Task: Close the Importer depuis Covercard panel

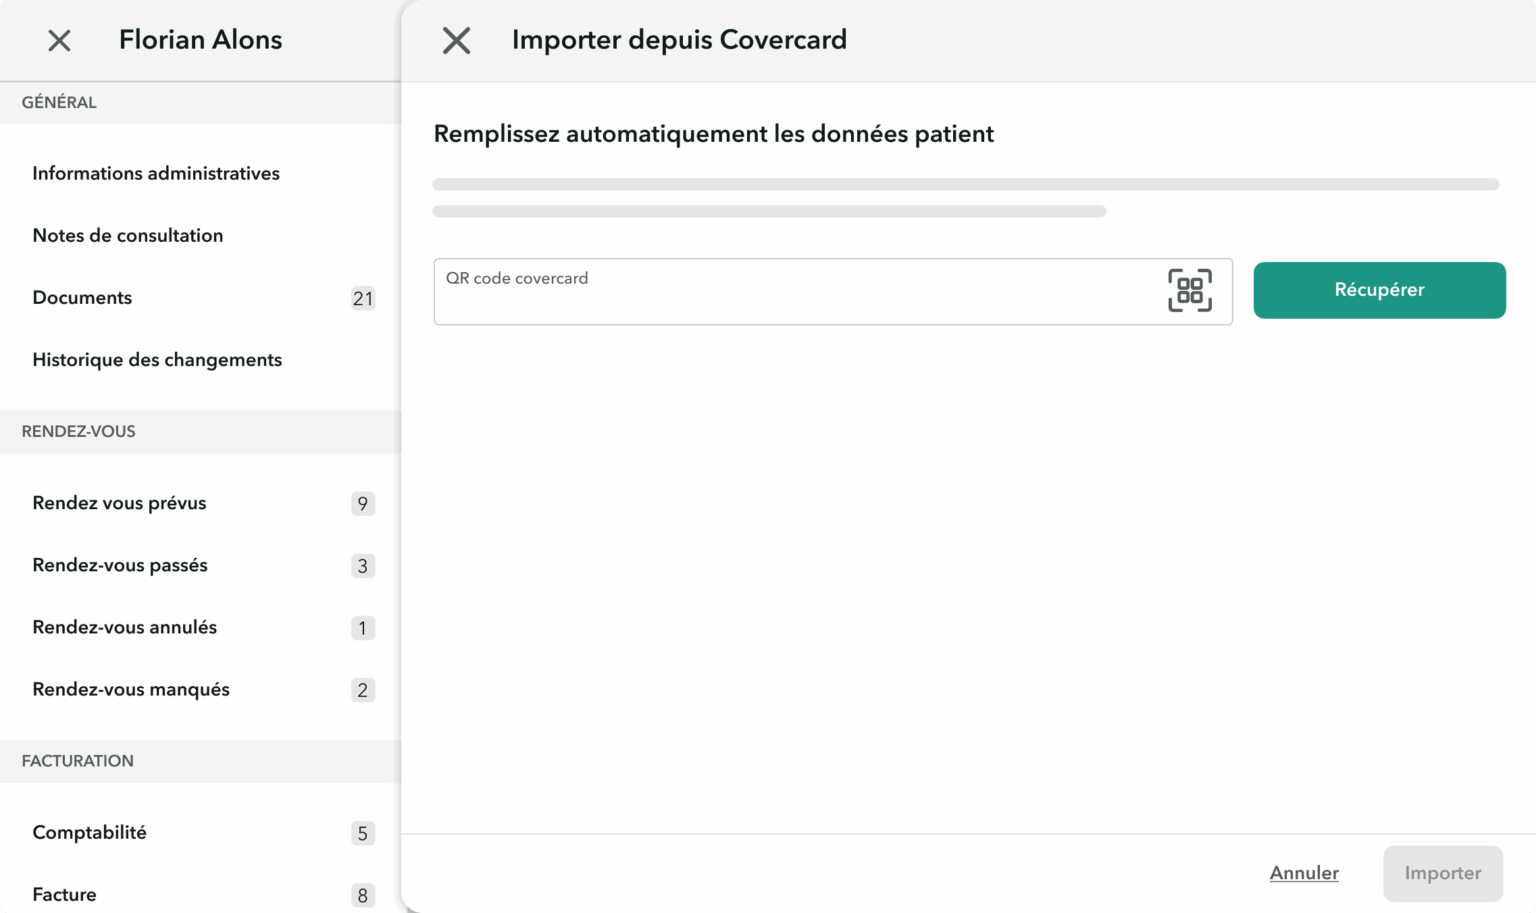Action: coord(456,41)
